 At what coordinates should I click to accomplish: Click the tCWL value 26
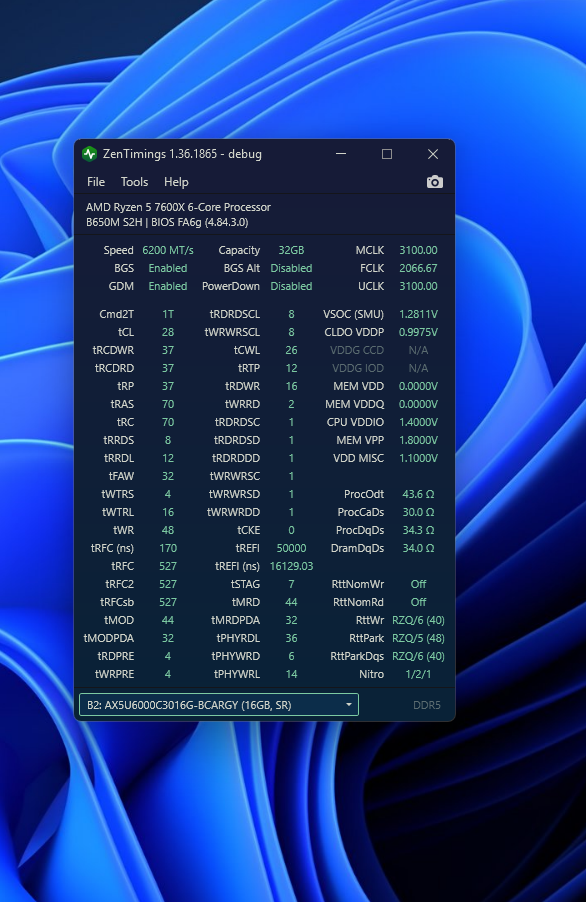coord(292,350)
